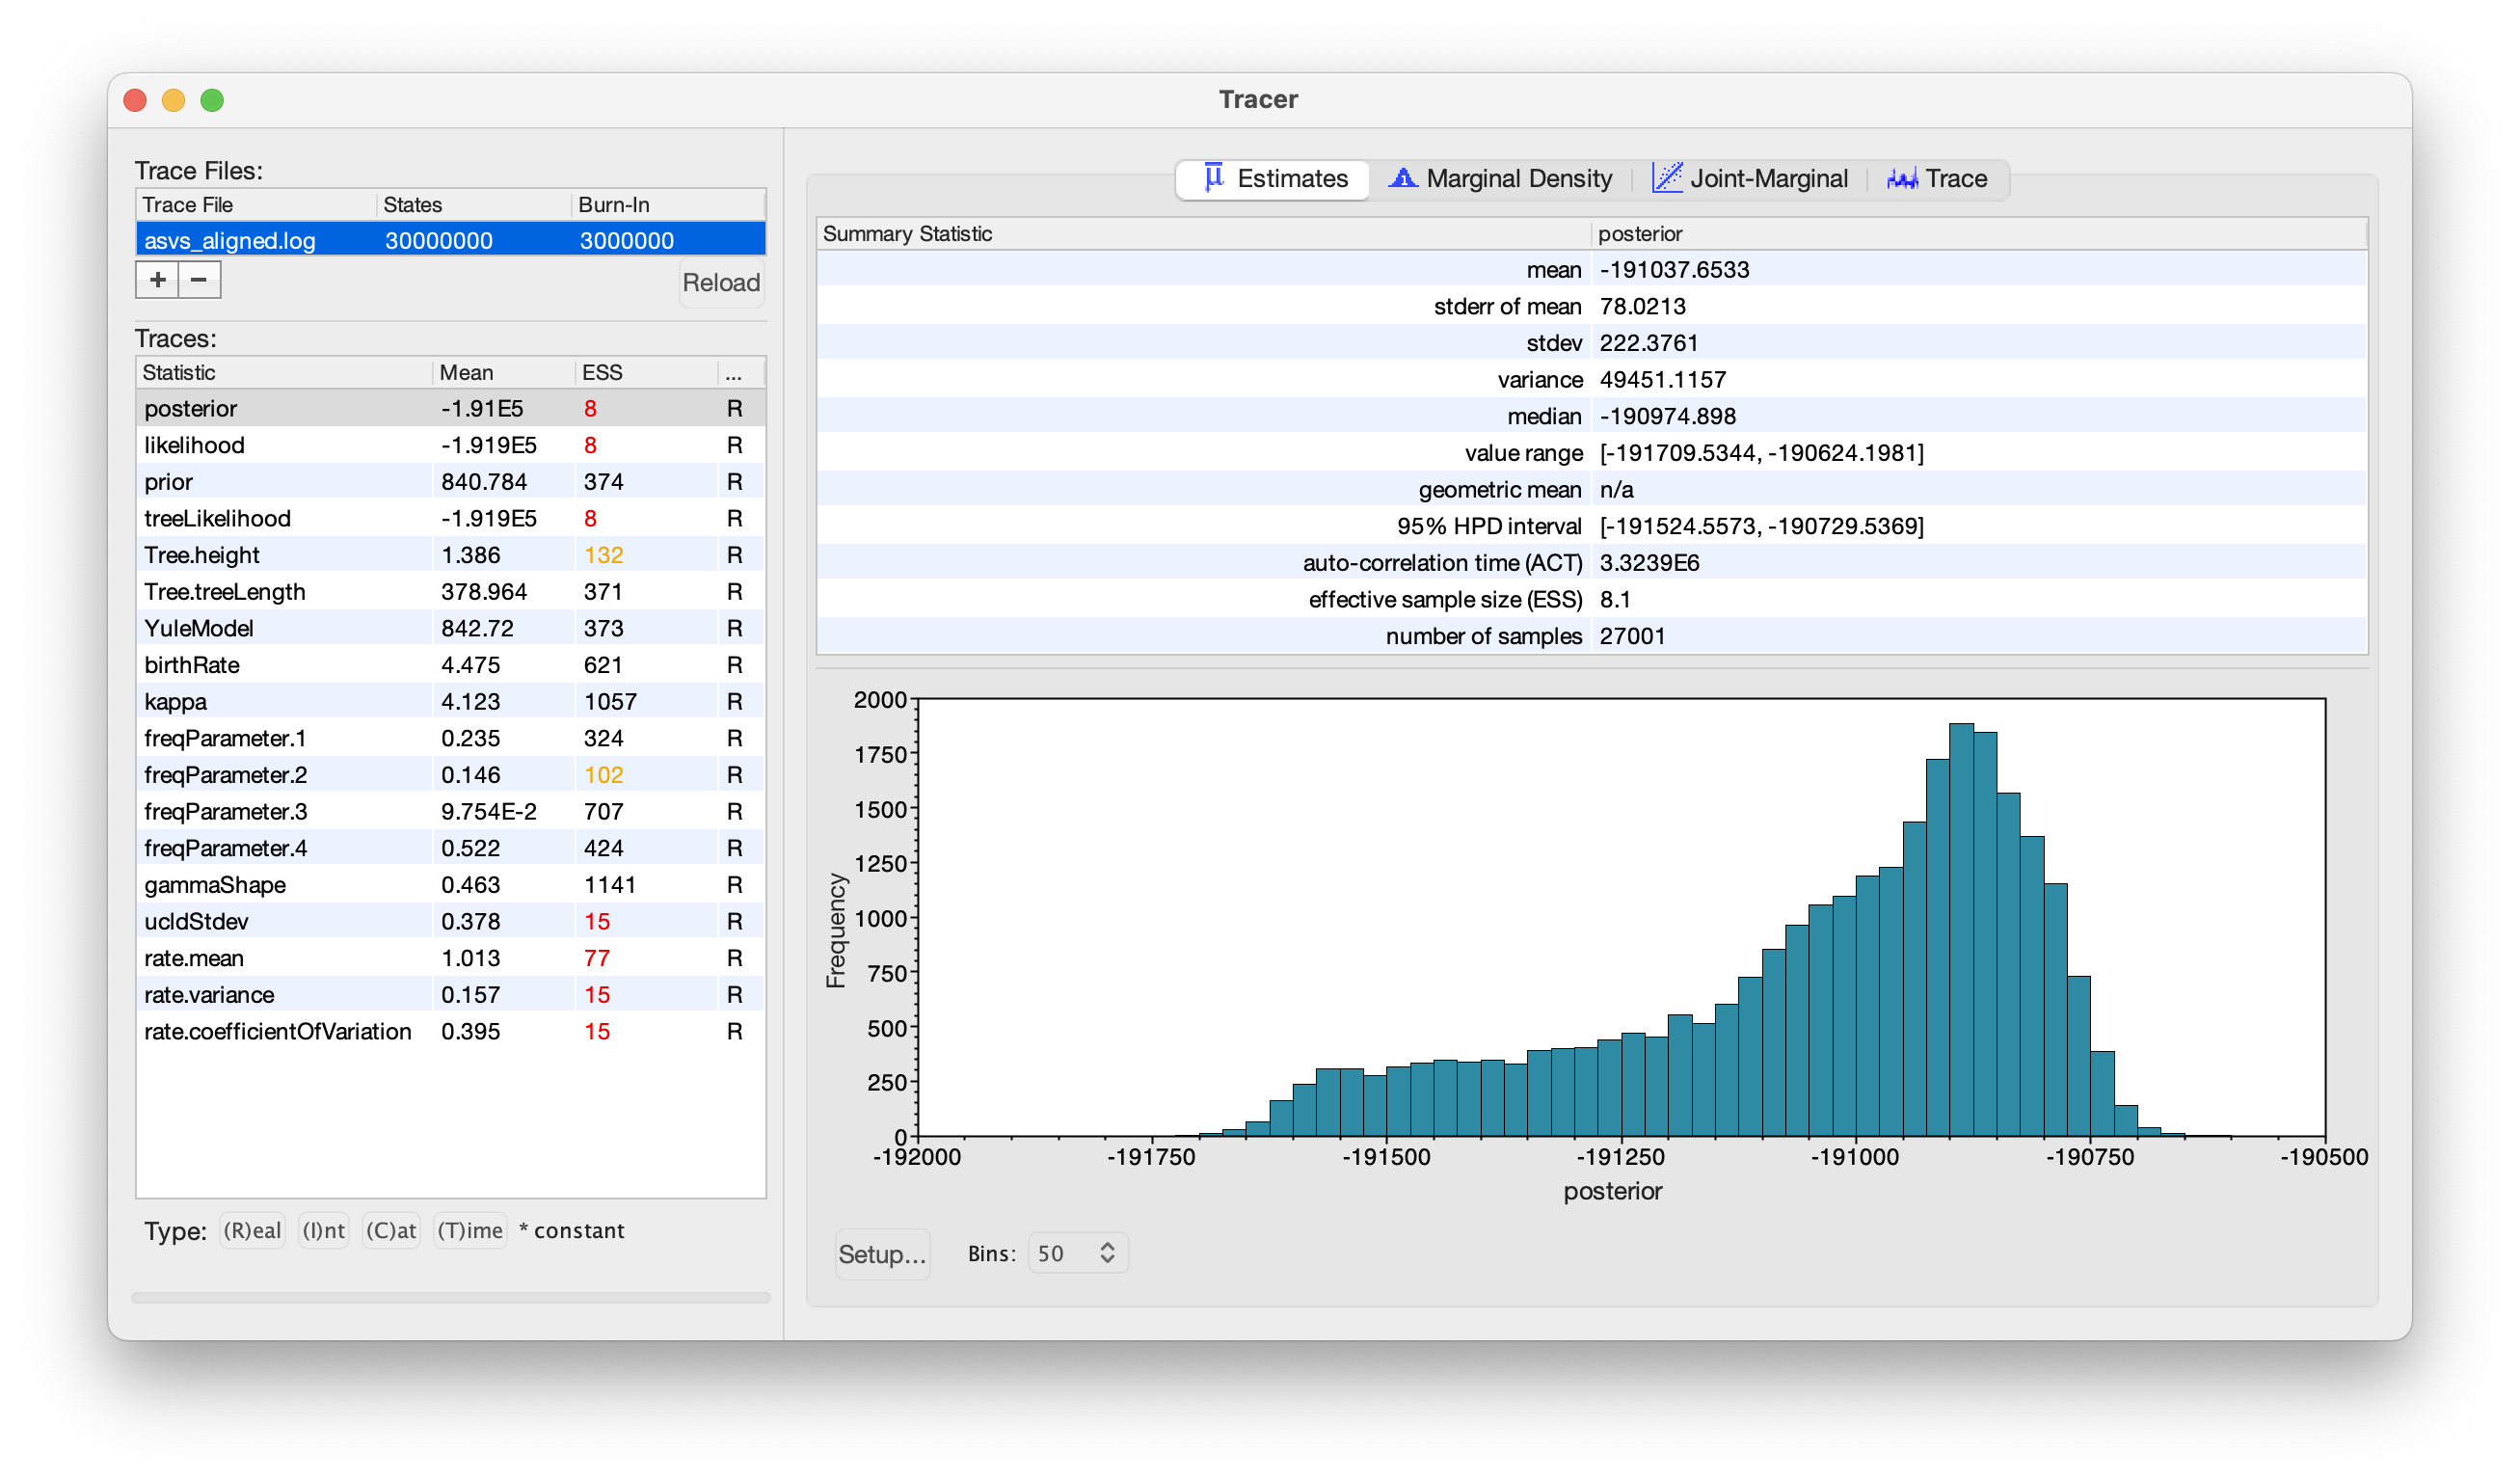2520x1483 pixels.
Task: Click the Trace waveform icon
Action: tap(1902, 178)
